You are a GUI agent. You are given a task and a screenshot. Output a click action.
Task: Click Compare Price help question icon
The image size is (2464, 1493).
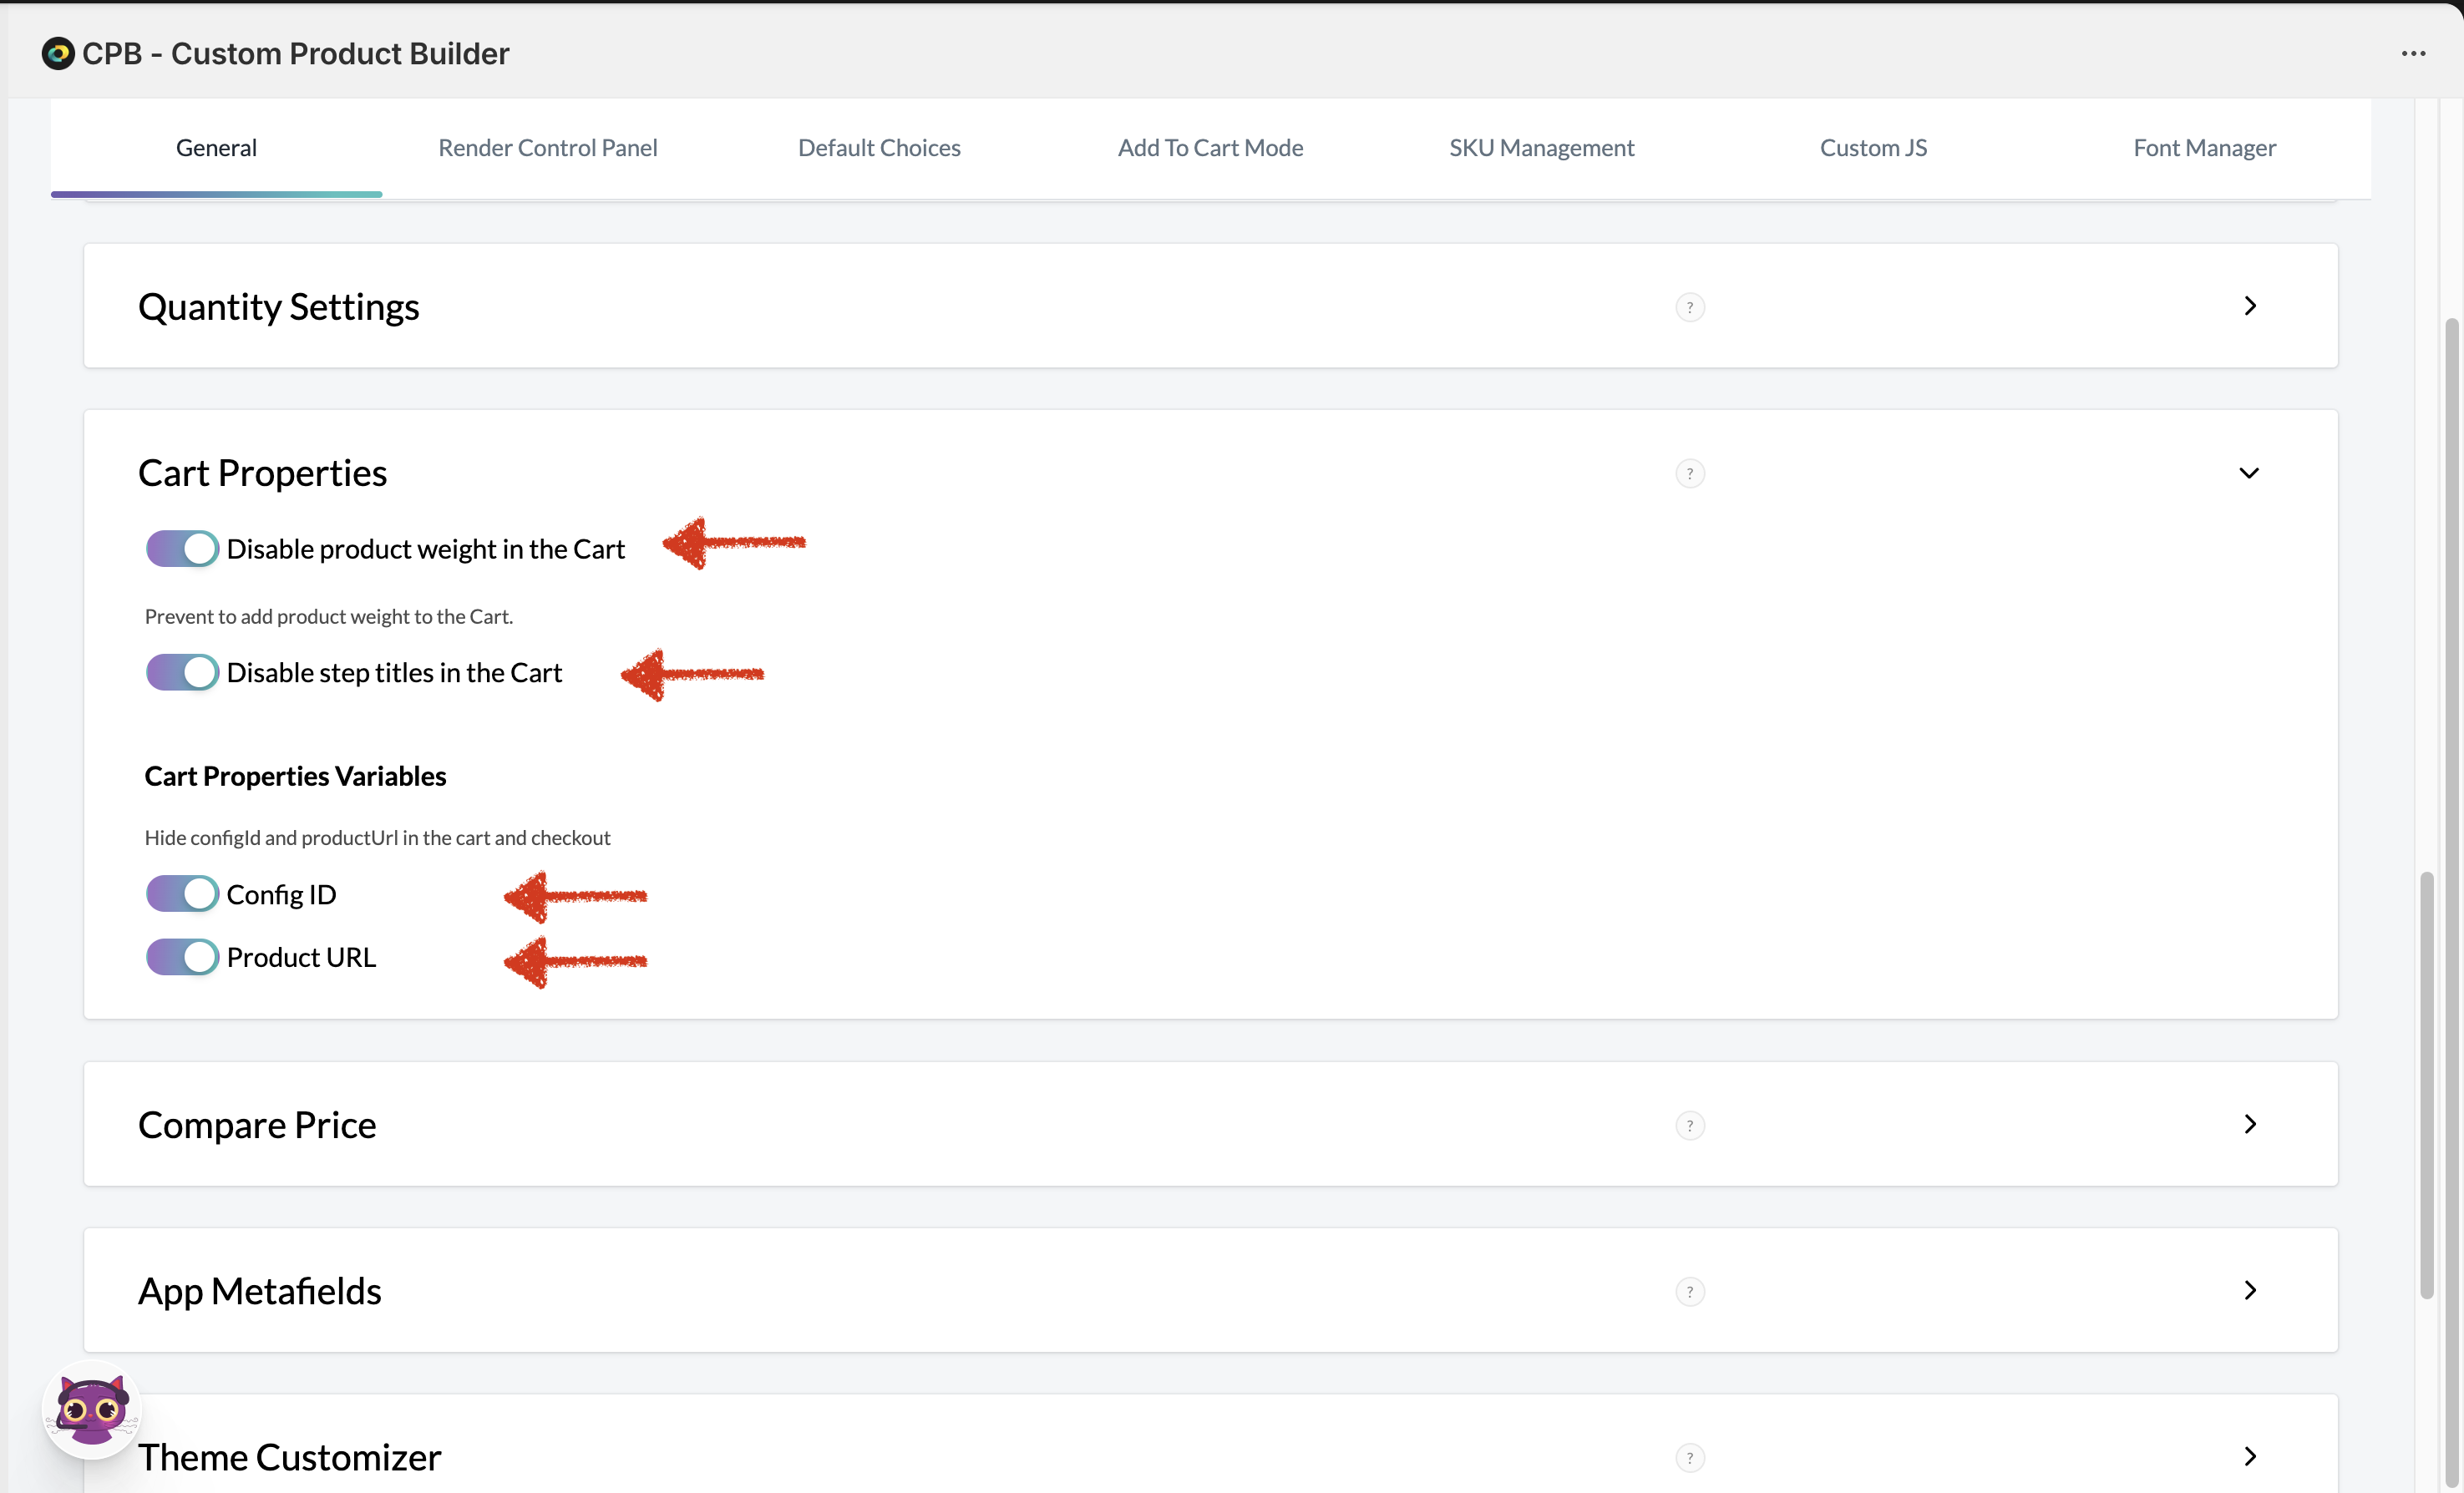point(1690,1125)
